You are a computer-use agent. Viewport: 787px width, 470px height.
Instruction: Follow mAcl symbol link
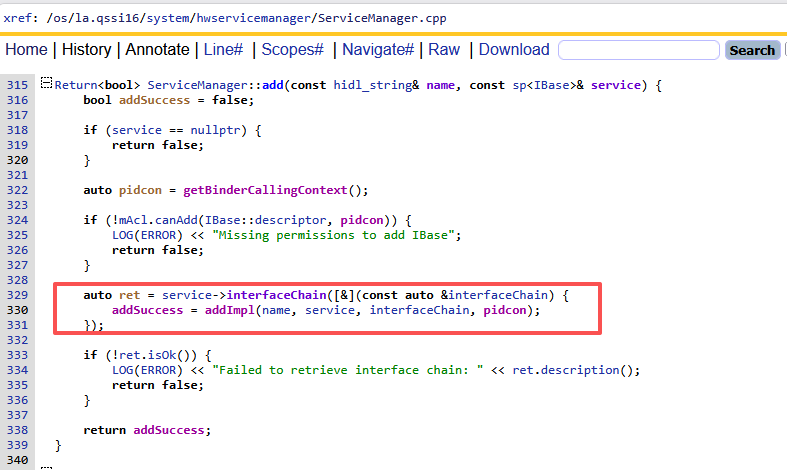point(133,220)
